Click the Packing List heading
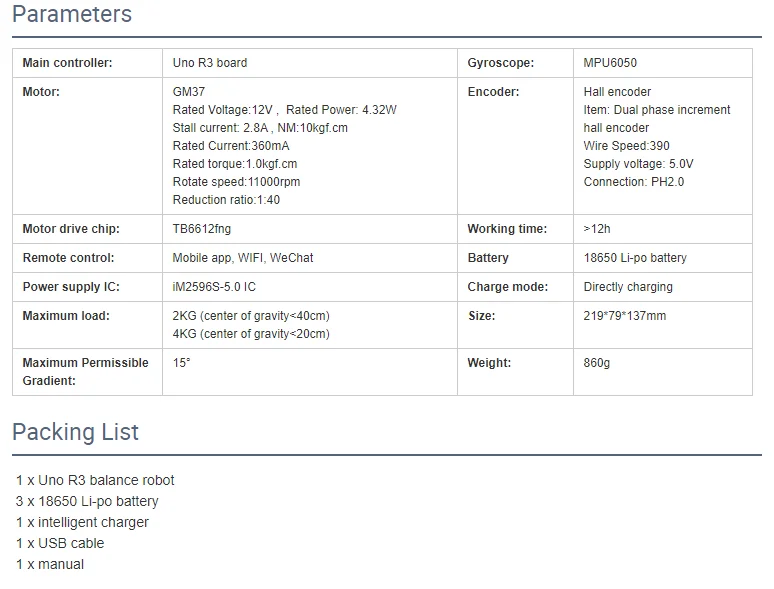Screen dimensions: 774x589 76,432
